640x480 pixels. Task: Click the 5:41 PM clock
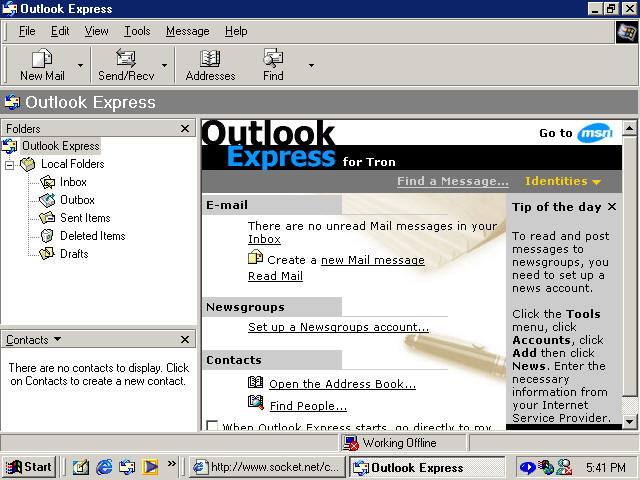[606, 467]
